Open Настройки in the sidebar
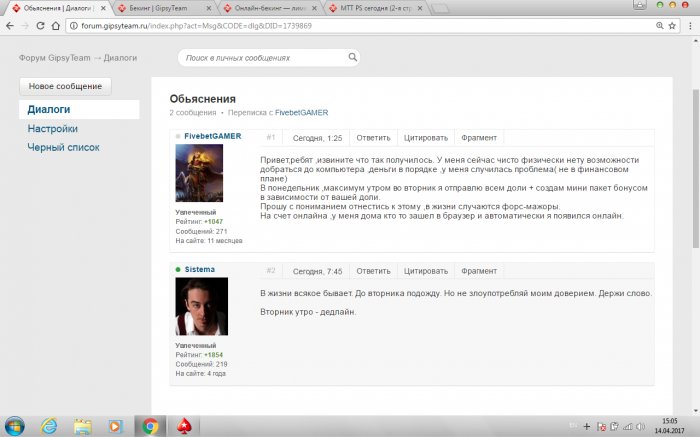The height and width of the screenshot is (437, 700). click(x=53, y=129)
